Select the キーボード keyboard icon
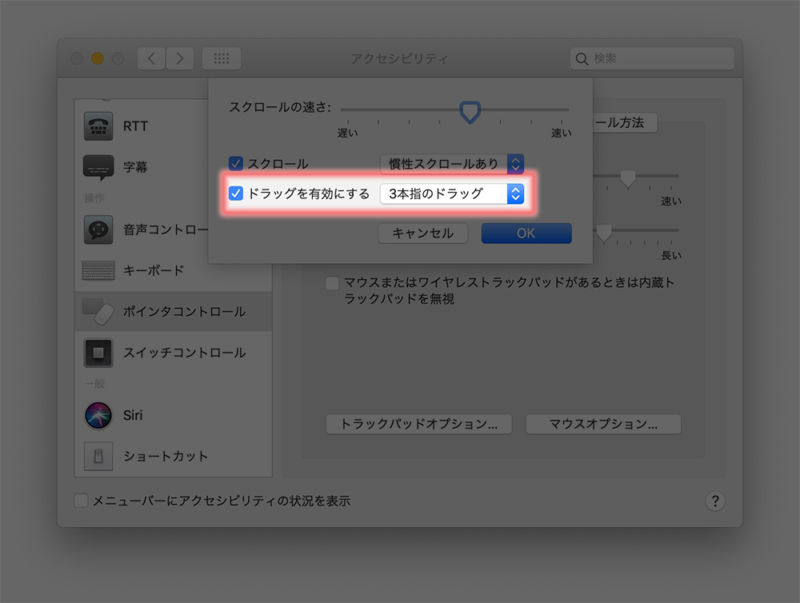Screen dimensions: 800x603 tap(98, 270)
